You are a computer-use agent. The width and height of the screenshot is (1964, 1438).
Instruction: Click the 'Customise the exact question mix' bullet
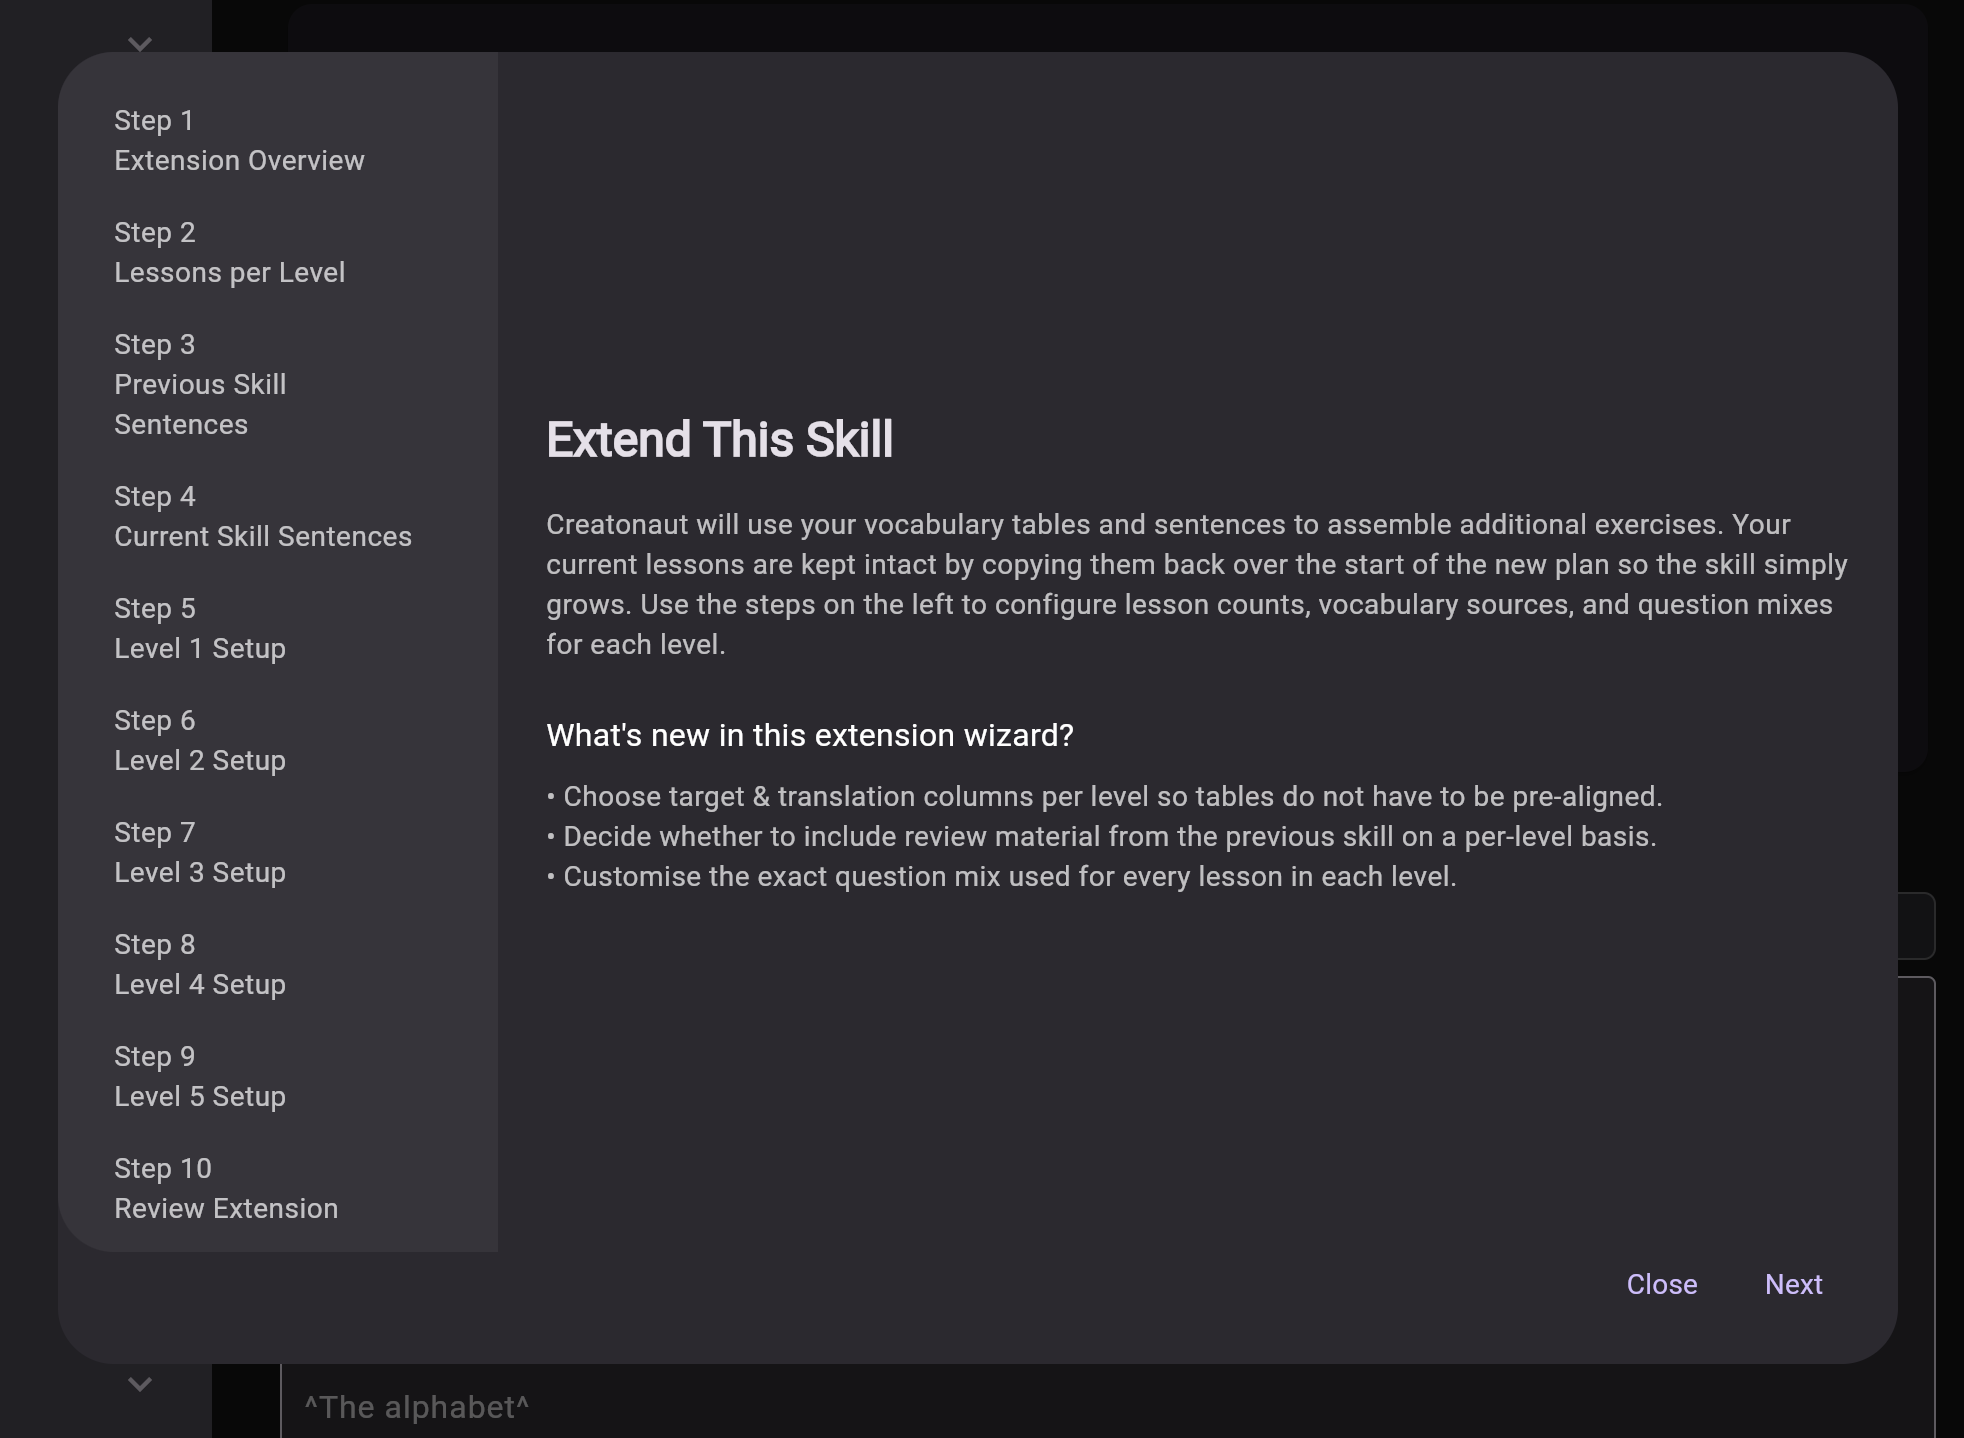click(x=1009, y=877)
